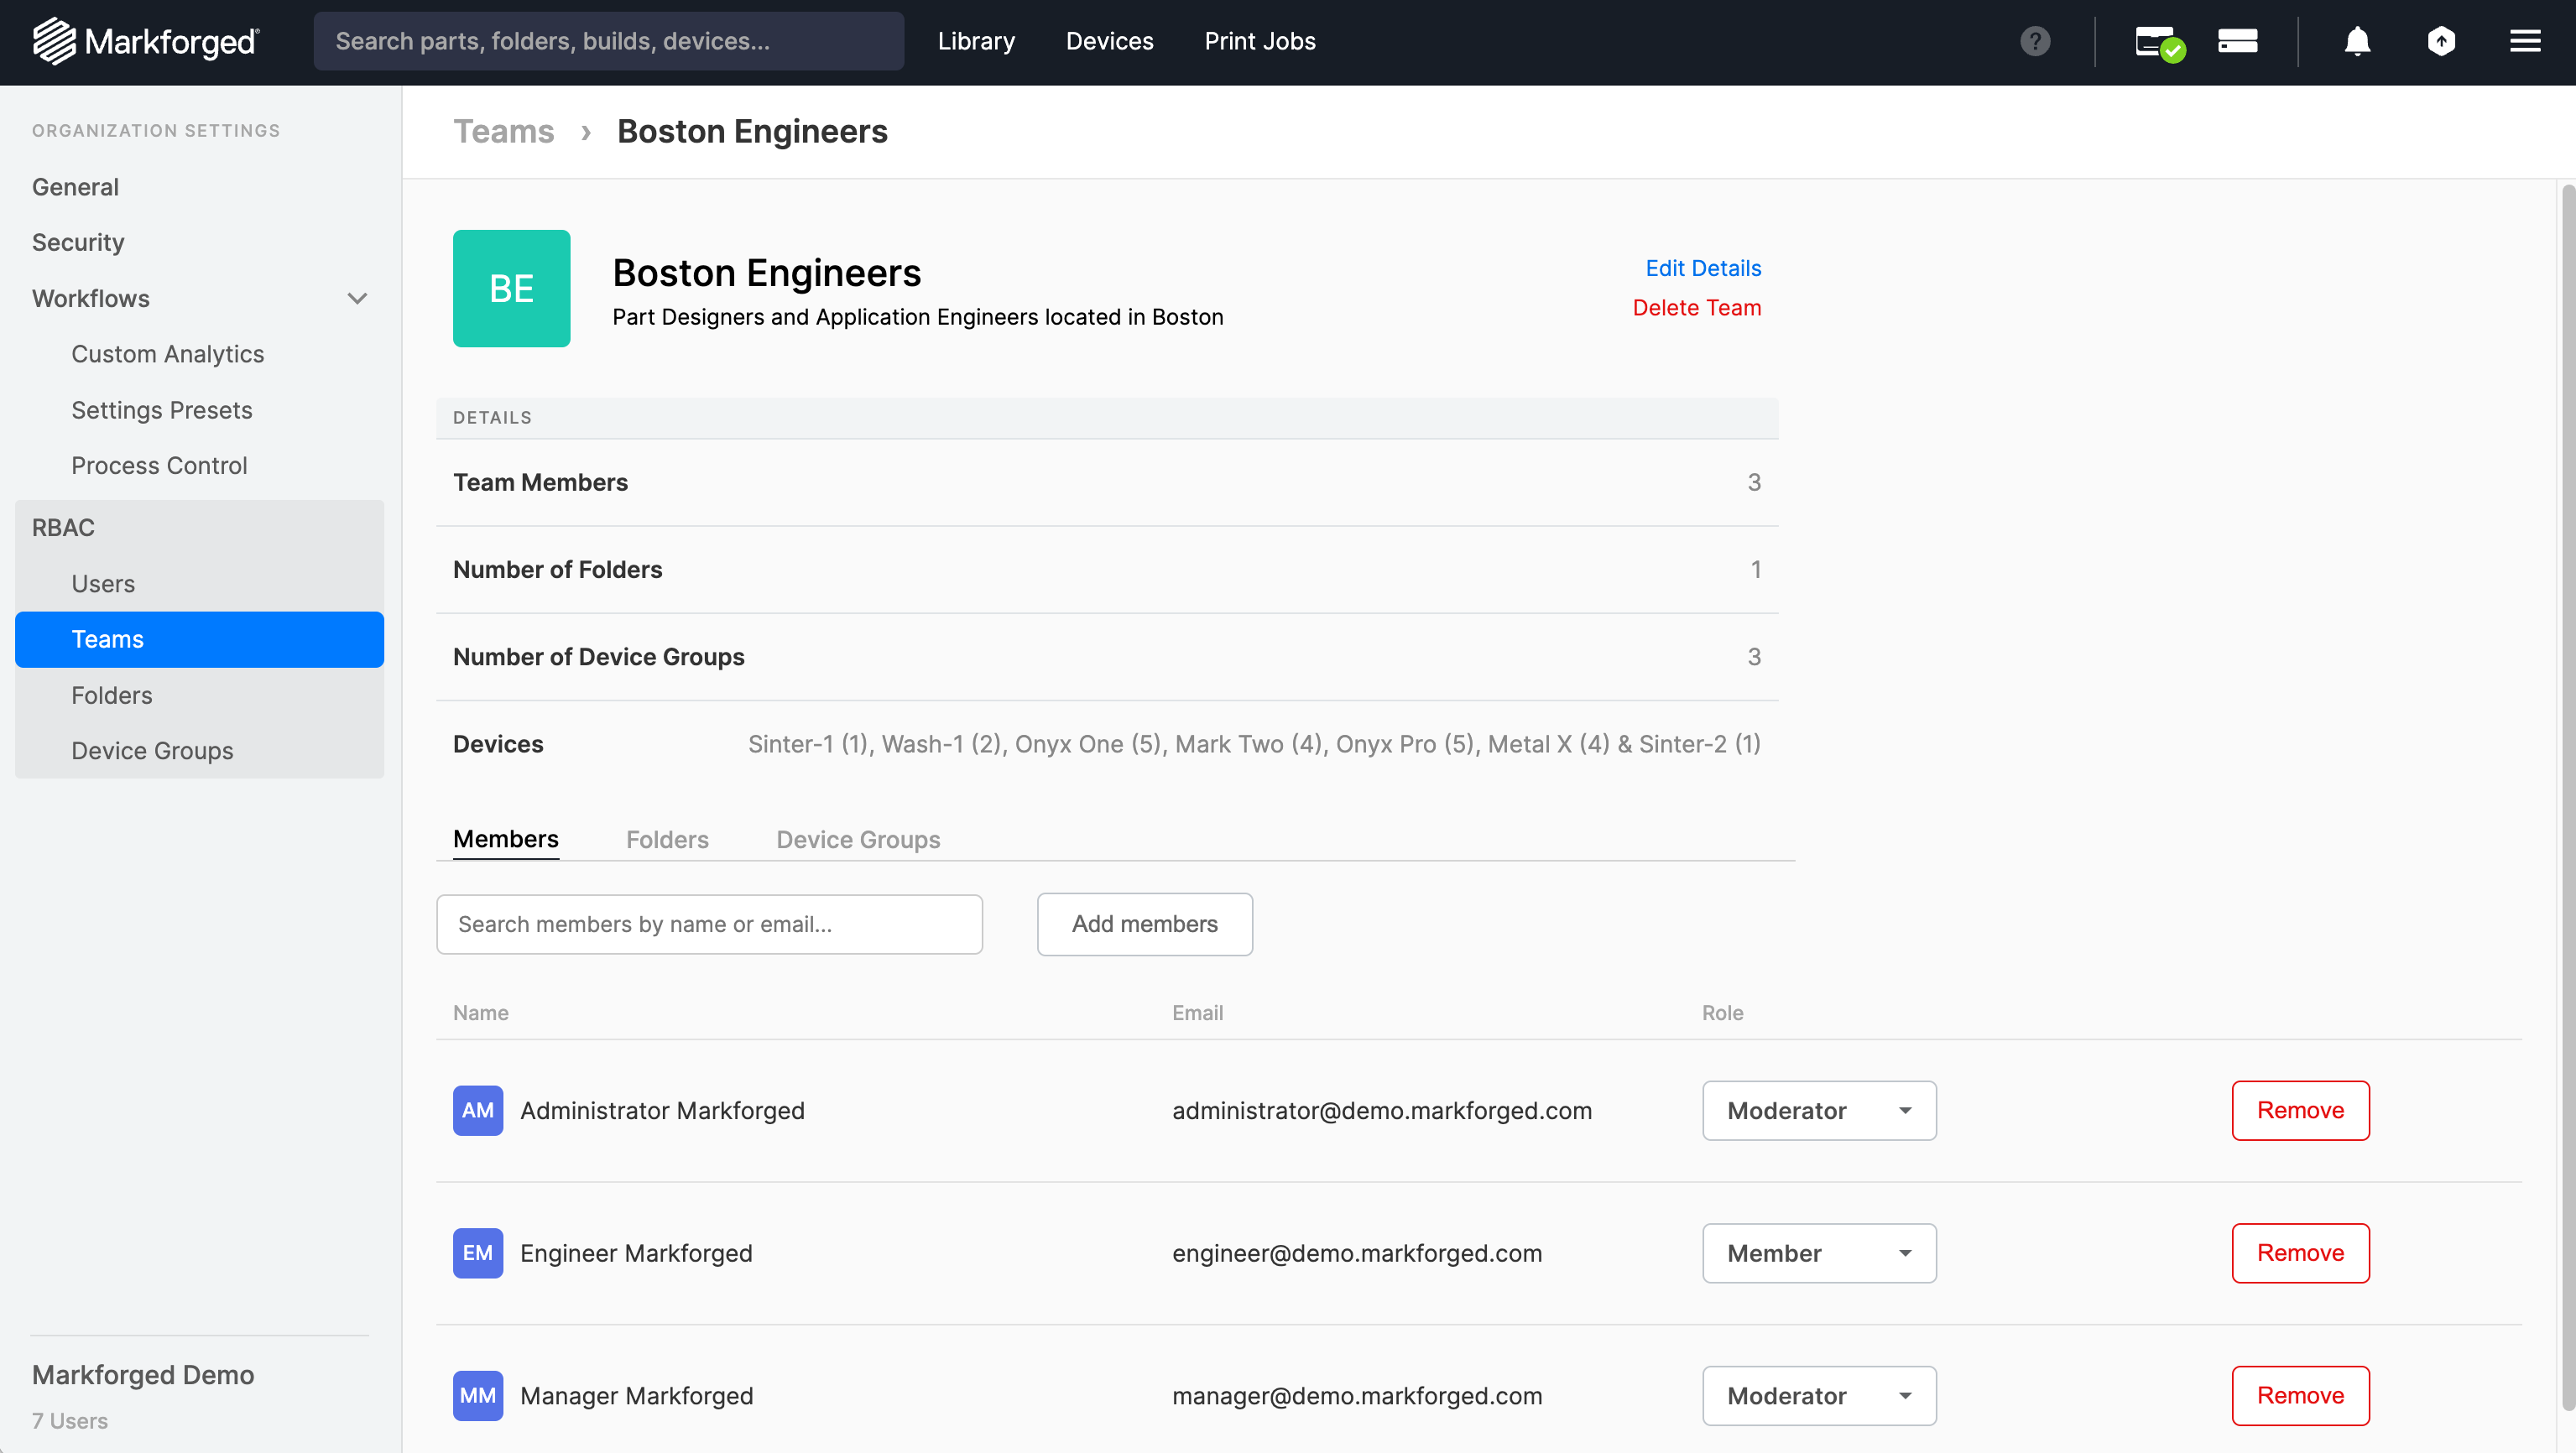Open the build queue card icon
This screenshot has height=1453, width=2576.
(2237, 41)
